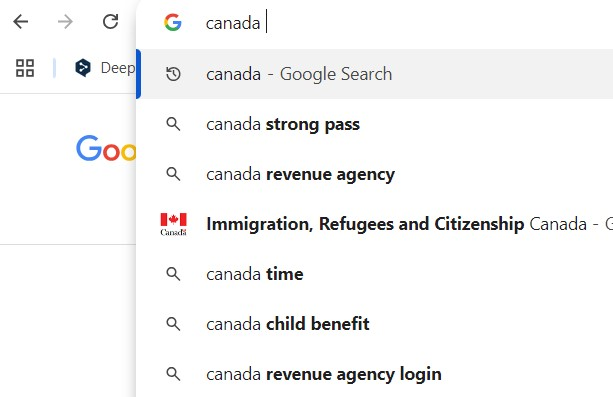Choose 'canada strong pass' suggestion

(x=375, y=124)
